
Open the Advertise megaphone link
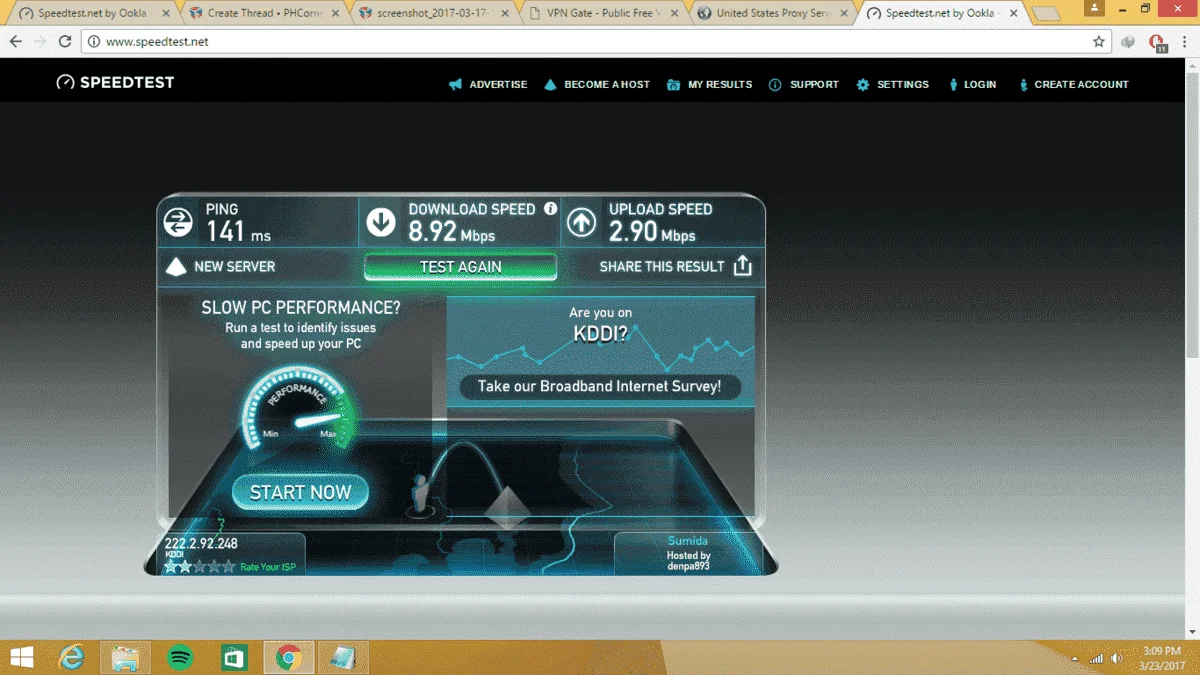point(488,85)
